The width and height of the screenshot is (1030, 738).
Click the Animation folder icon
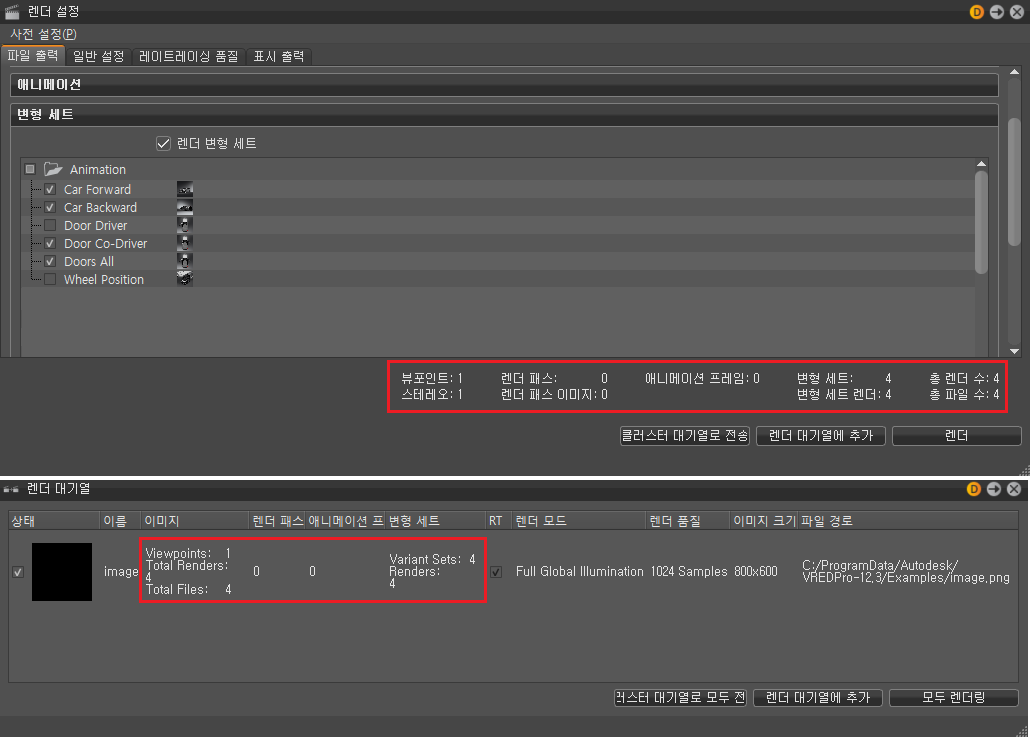(53, 169)
